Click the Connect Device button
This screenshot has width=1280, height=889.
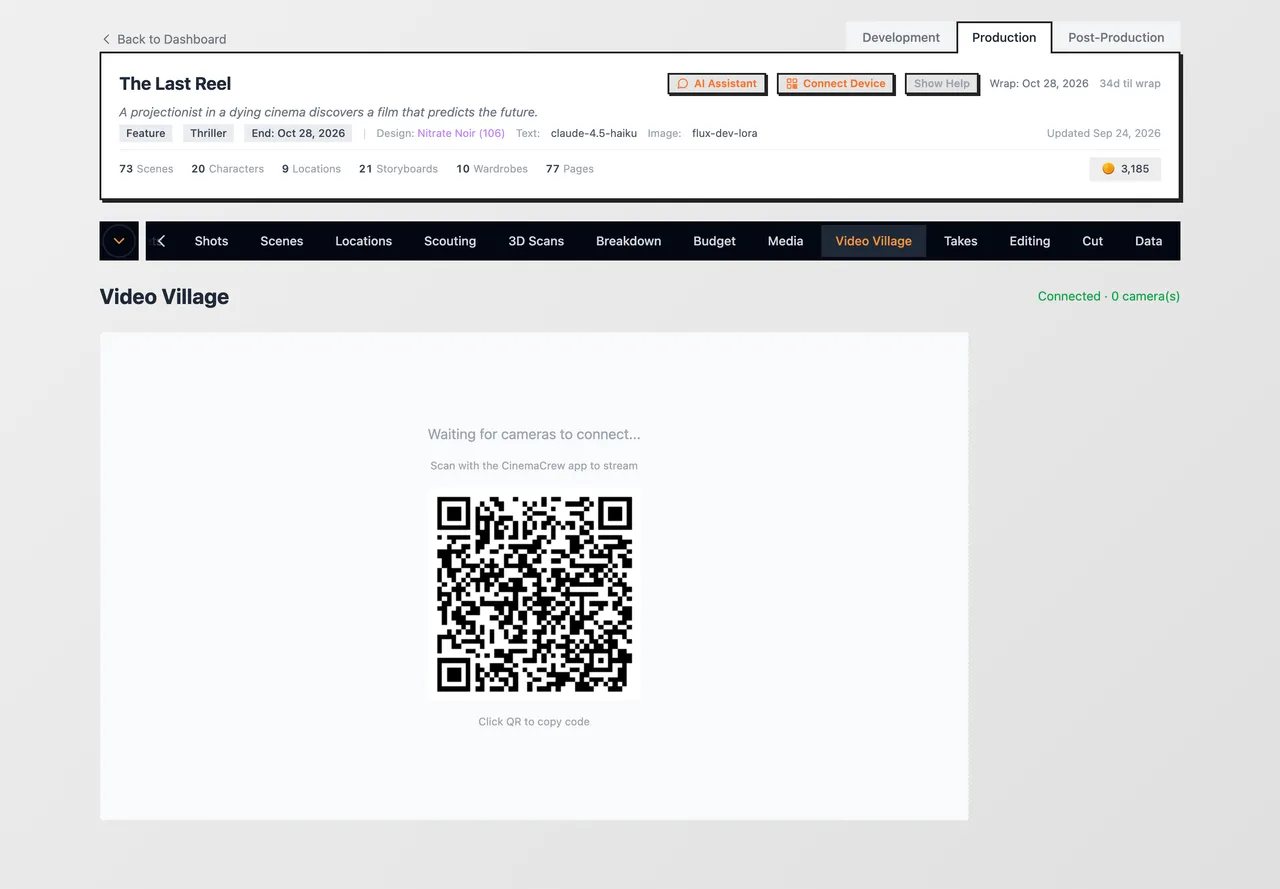point(836,84)
